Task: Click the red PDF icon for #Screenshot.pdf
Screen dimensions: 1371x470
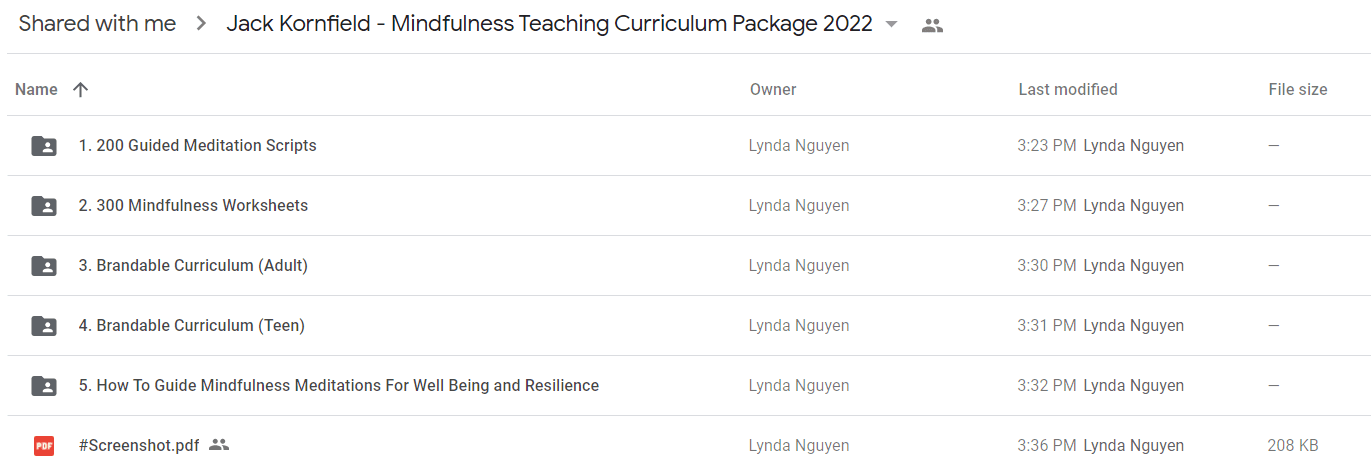Action: 44,446
